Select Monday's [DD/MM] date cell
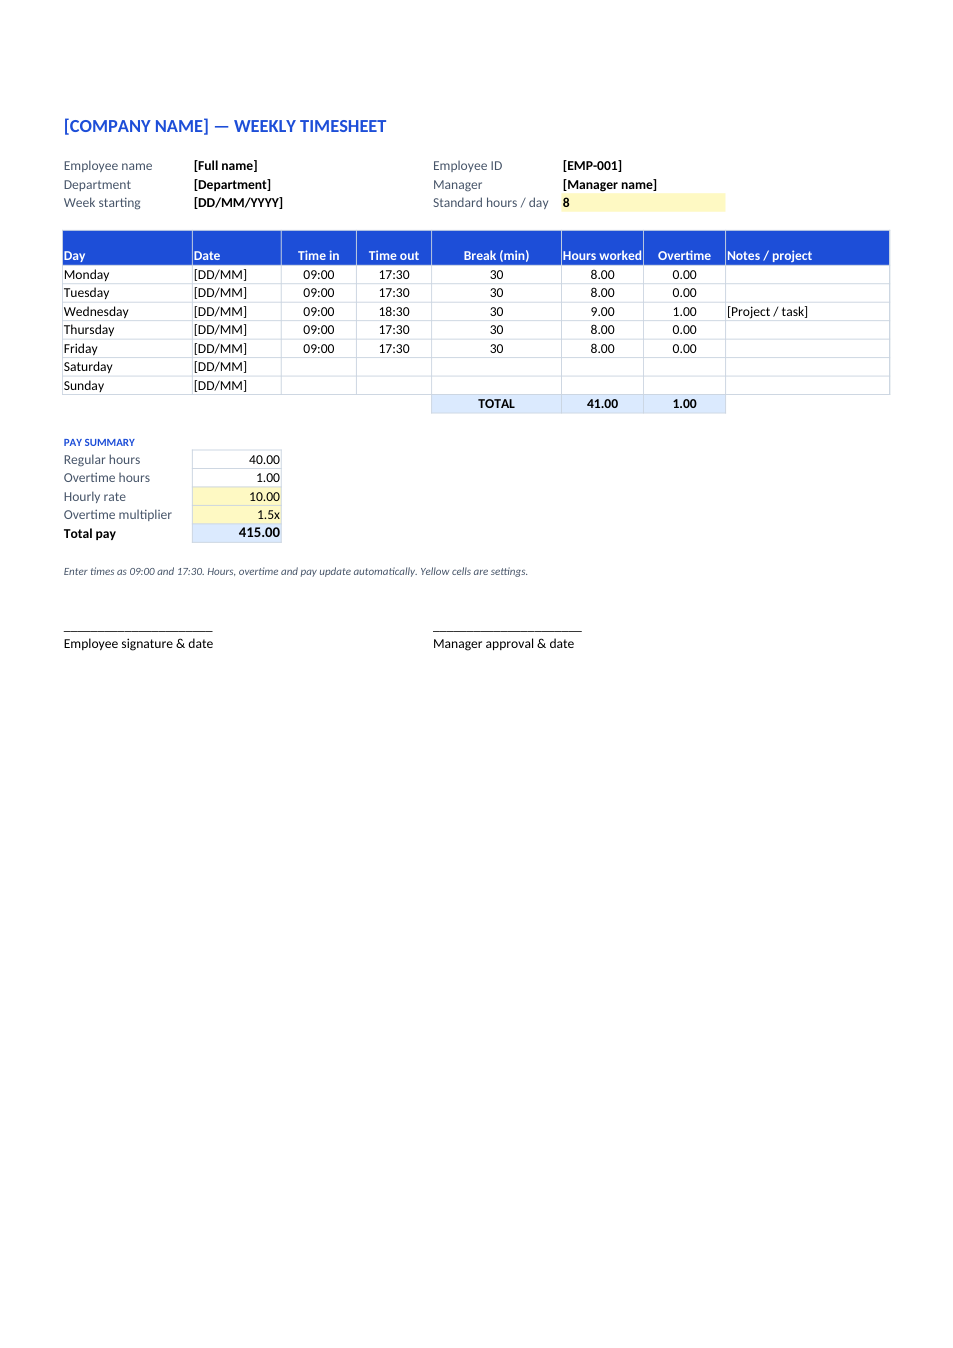Image resolution: width=953 pixels, height=1348 pixels. 236,275
